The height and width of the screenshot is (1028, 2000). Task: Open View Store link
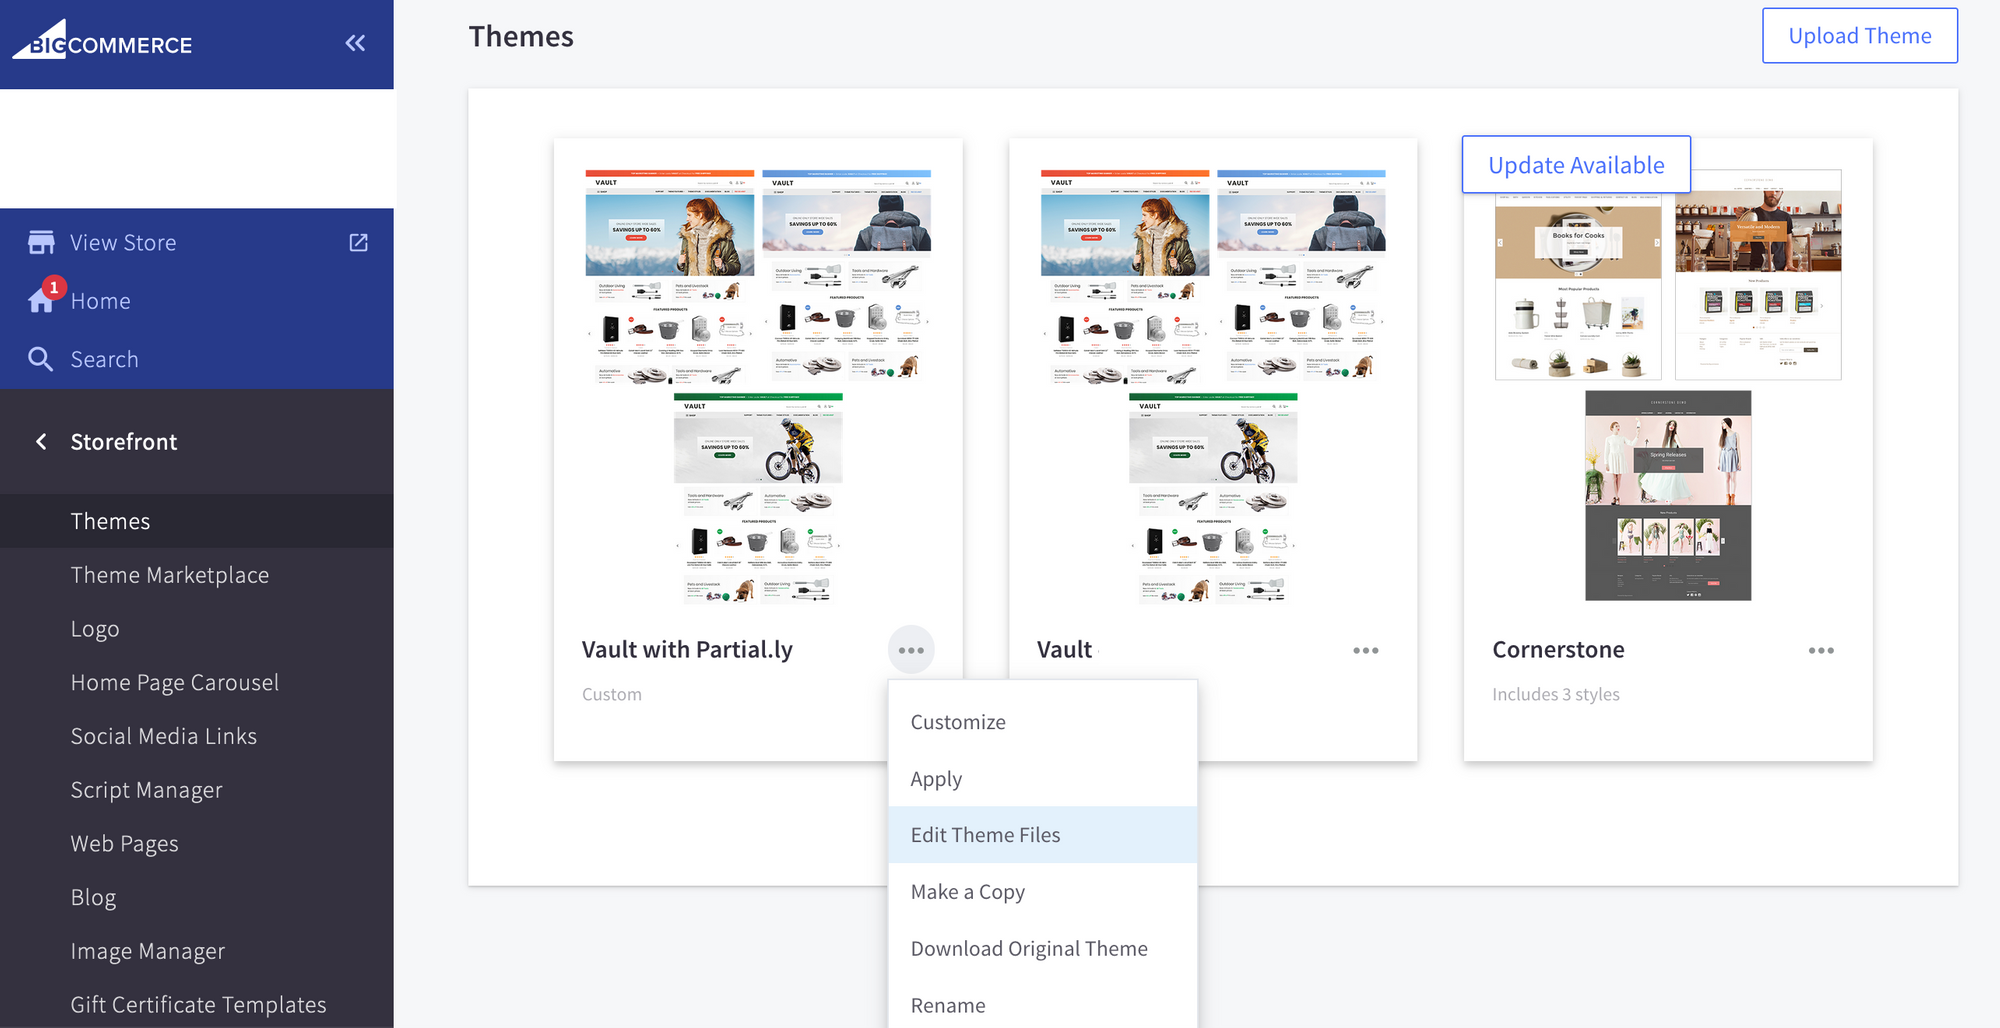click(123, 243)
